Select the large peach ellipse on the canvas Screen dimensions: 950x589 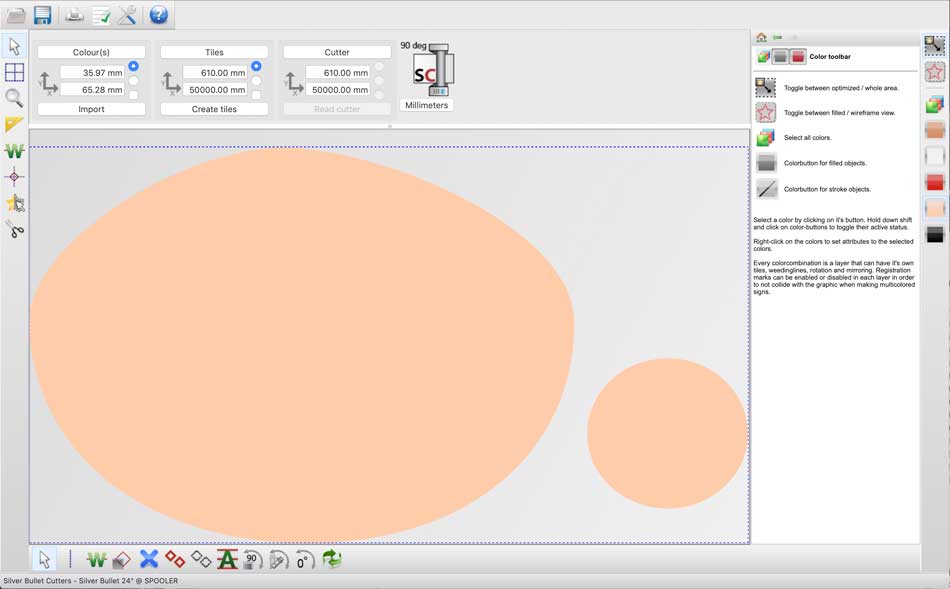point(302,344)
